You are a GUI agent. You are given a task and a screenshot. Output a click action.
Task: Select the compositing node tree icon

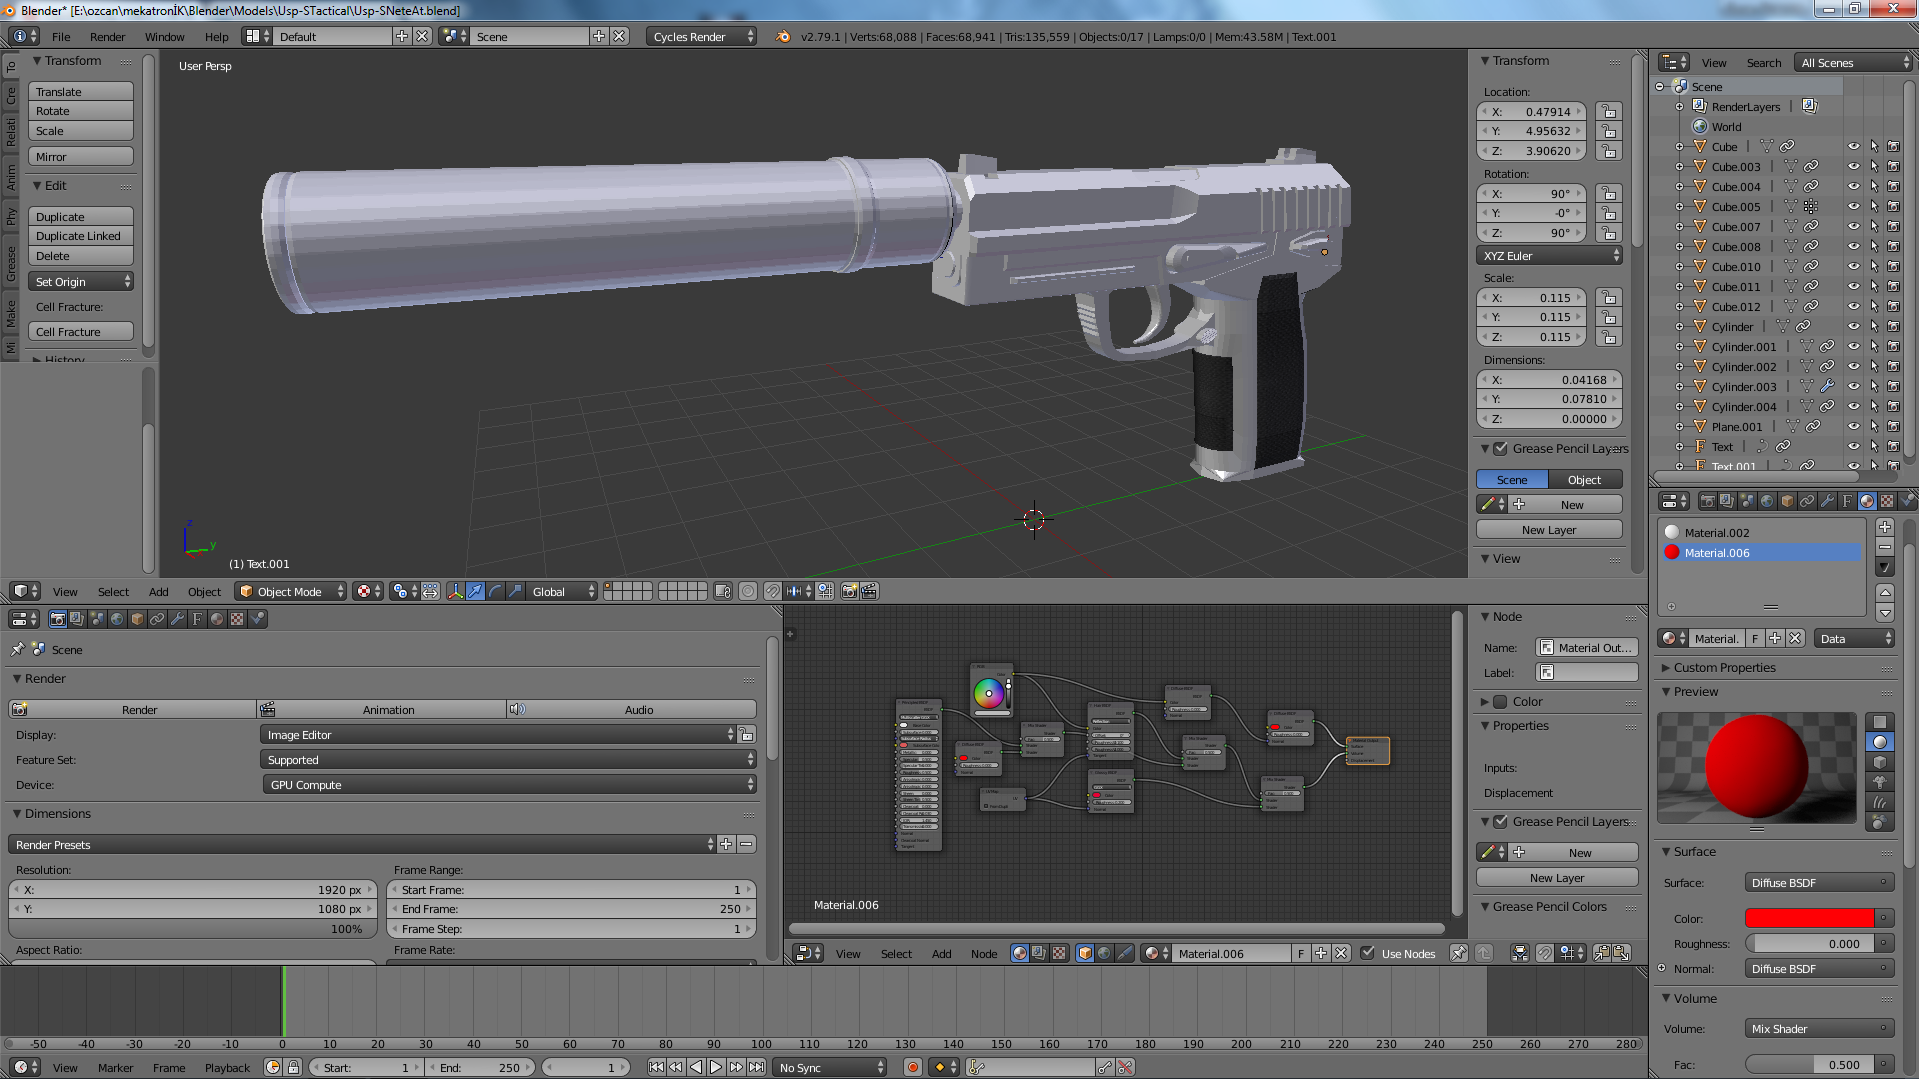1039,954
